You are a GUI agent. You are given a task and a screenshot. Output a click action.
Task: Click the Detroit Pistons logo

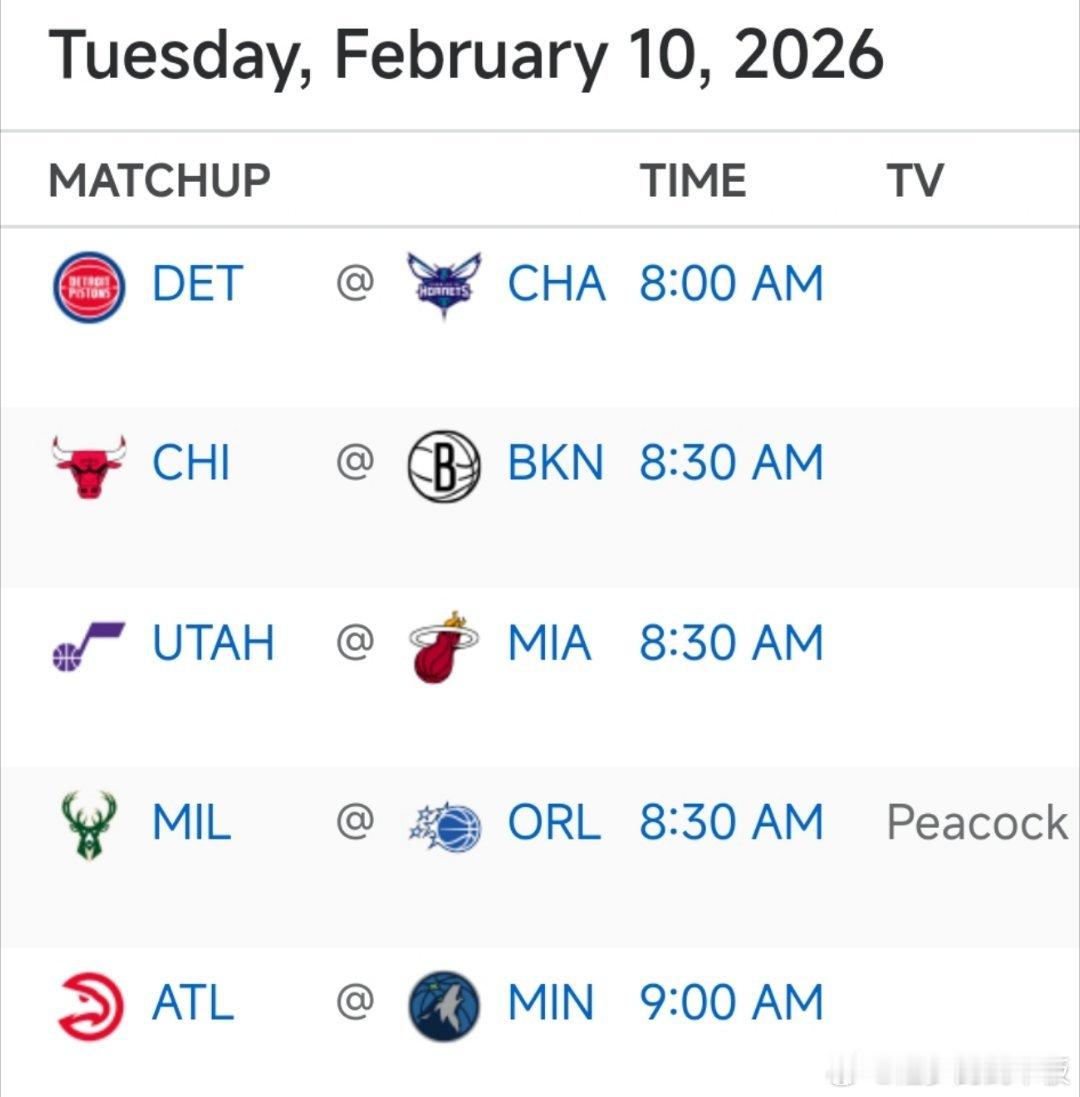click(x=88, y=286)
